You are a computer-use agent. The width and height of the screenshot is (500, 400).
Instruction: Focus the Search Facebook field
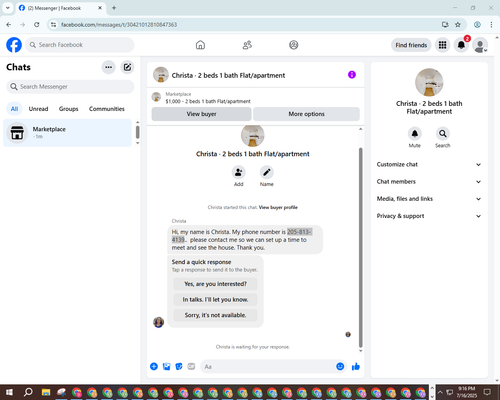pyautogui.click(x=80, y=45)
